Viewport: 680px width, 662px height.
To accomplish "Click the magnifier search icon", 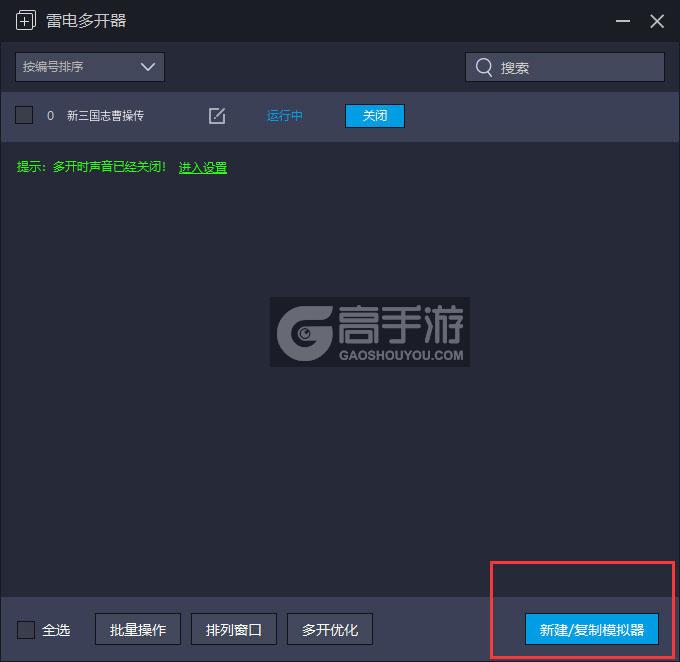I will coord(484,68).
